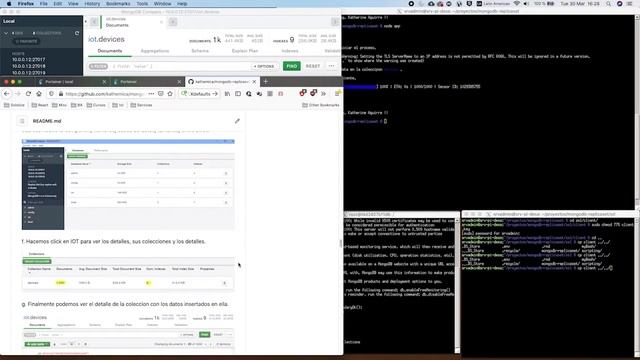
Task: Open the Window menu
Action: [x=162, y=4]
